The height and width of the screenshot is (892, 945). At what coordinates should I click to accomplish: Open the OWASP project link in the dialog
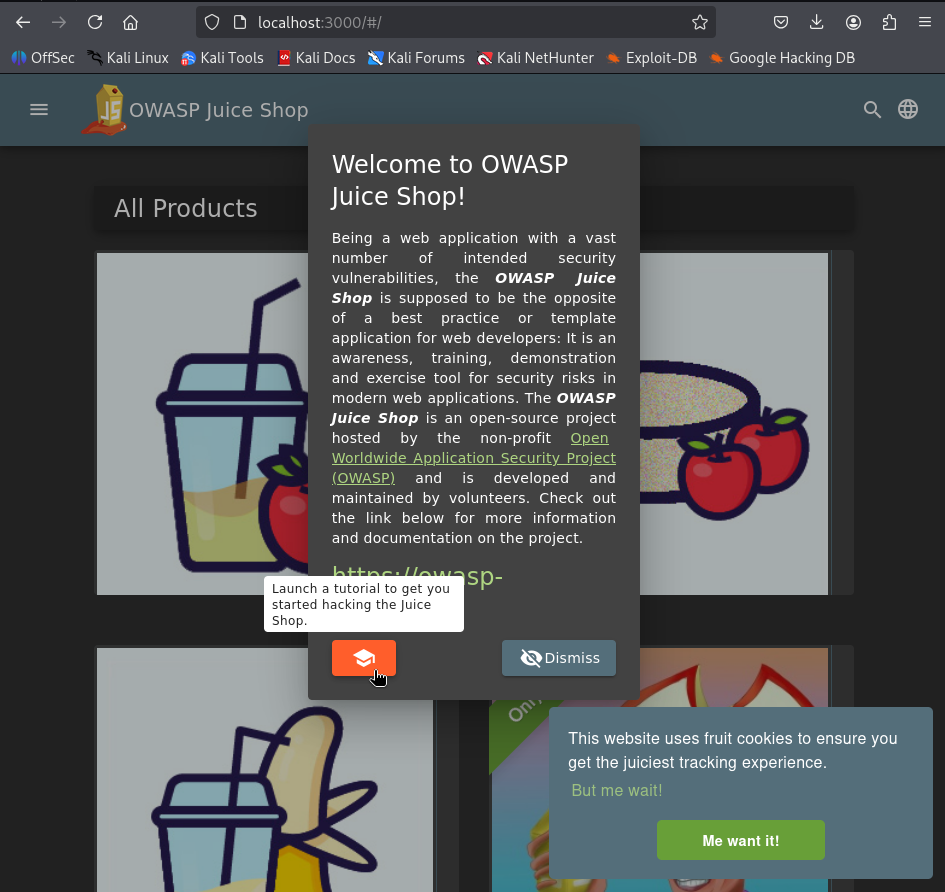tap(474, 458)
